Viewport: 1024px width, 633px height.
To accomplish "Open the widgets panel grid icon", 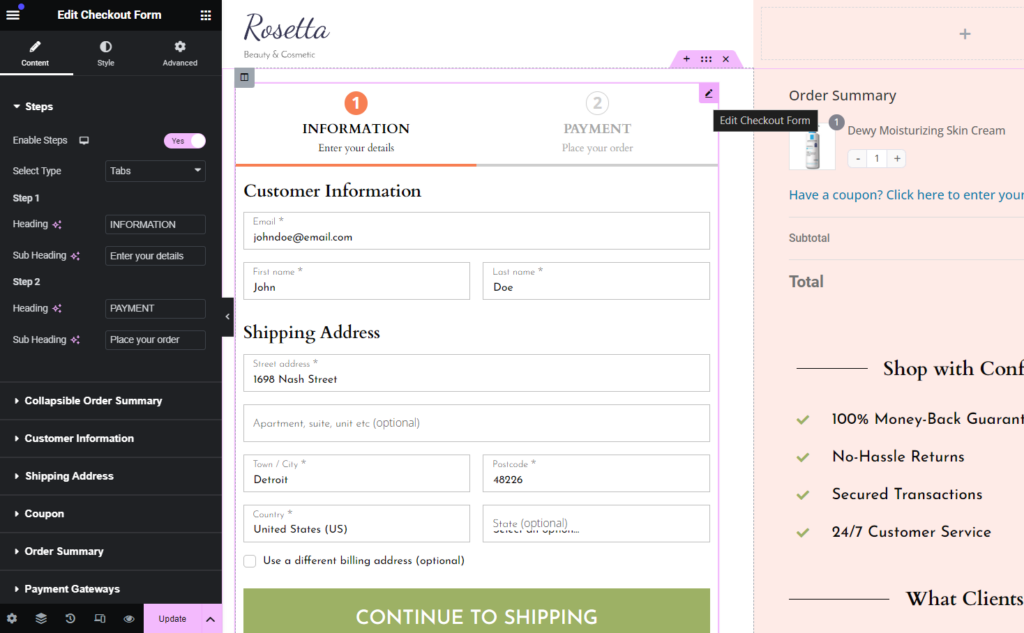I will point(205,15).
